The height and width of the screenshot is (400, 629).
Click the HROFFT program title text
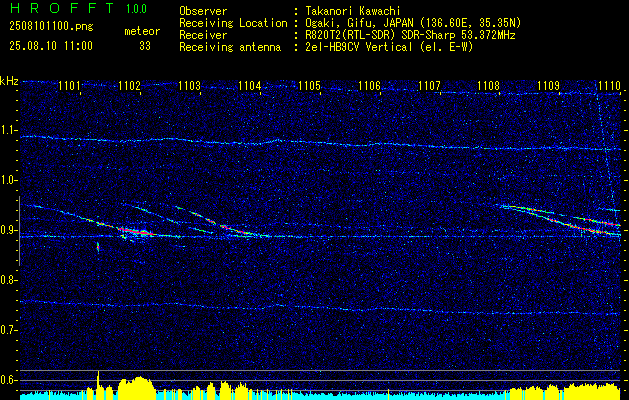61,8
